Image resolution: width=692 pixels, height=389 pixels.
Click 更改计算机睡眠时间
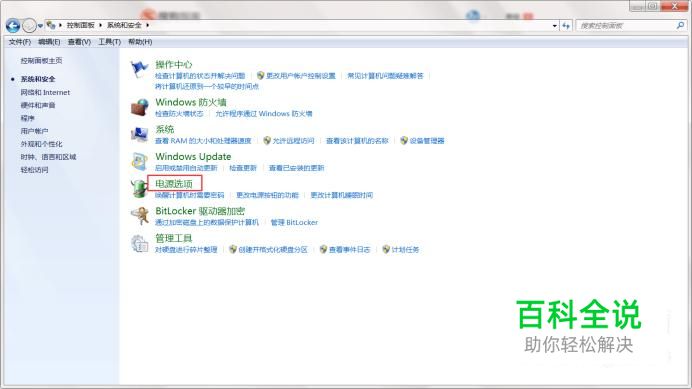342,195
